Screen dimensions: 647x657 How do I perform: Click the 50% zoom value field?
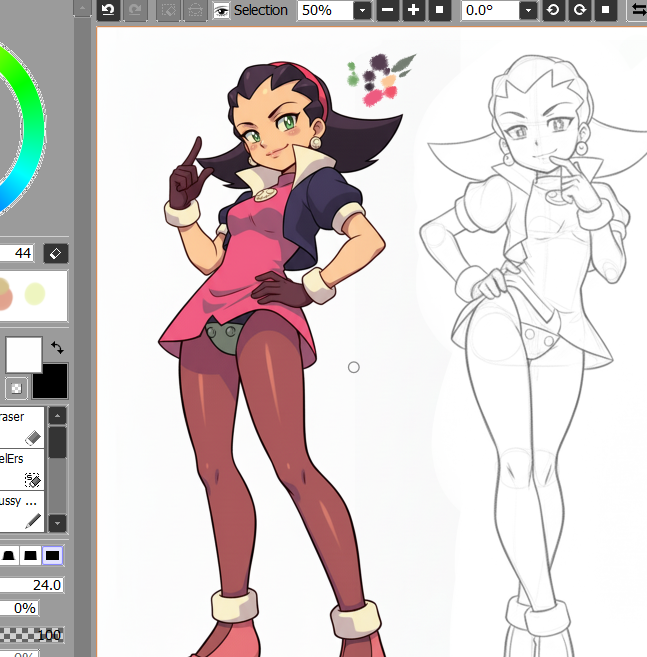pos(325,10)
